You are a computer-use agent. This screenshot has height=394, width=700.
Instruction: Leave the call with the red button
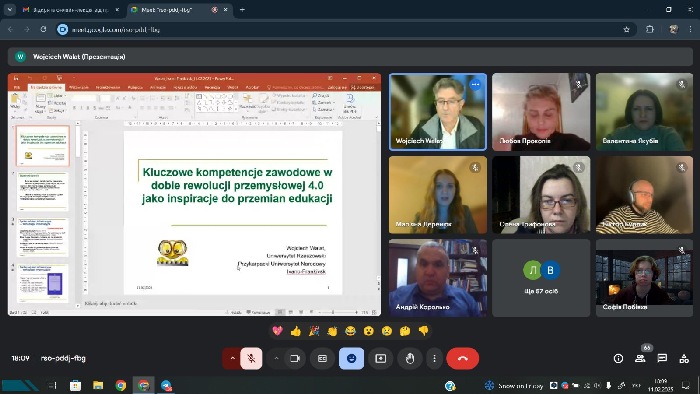[462, 358]
